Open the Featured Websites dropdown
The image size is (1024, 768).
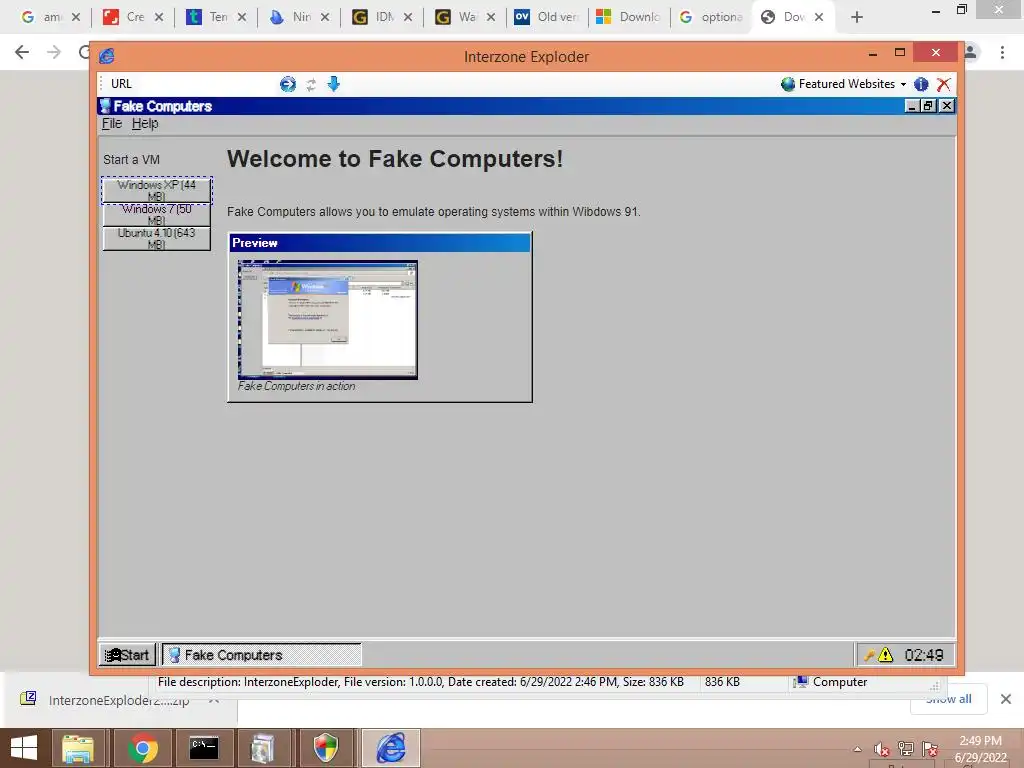click(x=843, y=84)
